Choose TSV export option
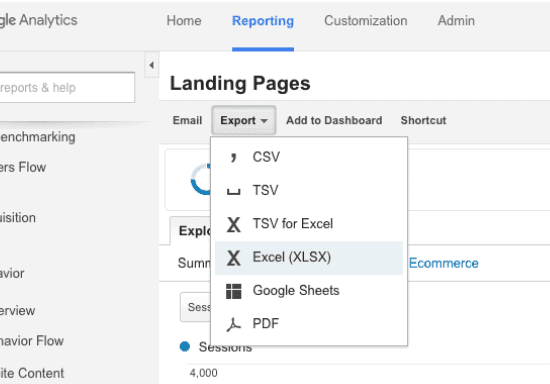The height and width of the screenshot is (384, 550). click(x=309, y=190)
